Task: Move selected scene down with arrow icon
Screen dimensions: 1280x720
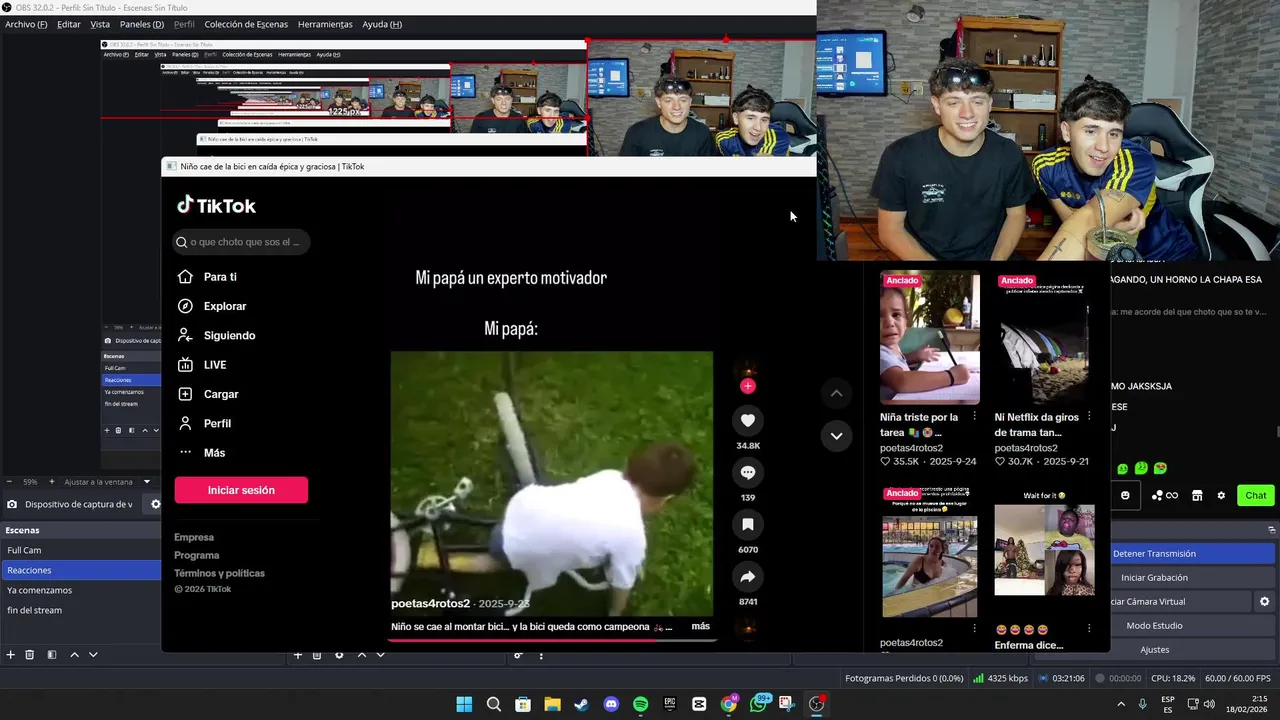Action: (x=93, y=655)
